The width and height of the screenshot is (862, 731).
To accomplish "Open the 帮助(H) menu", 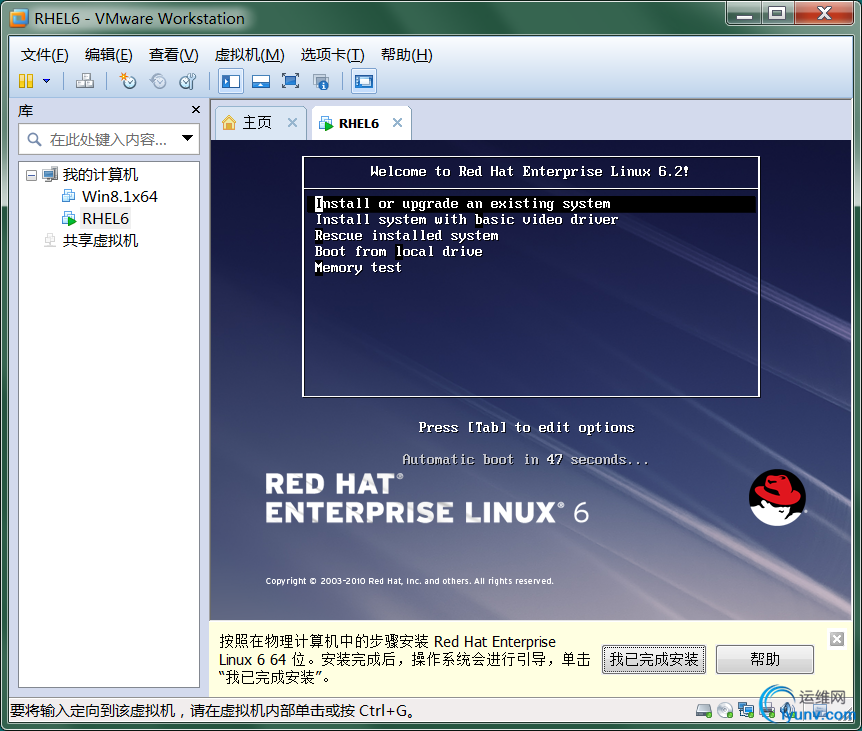I will pos(407,55).
